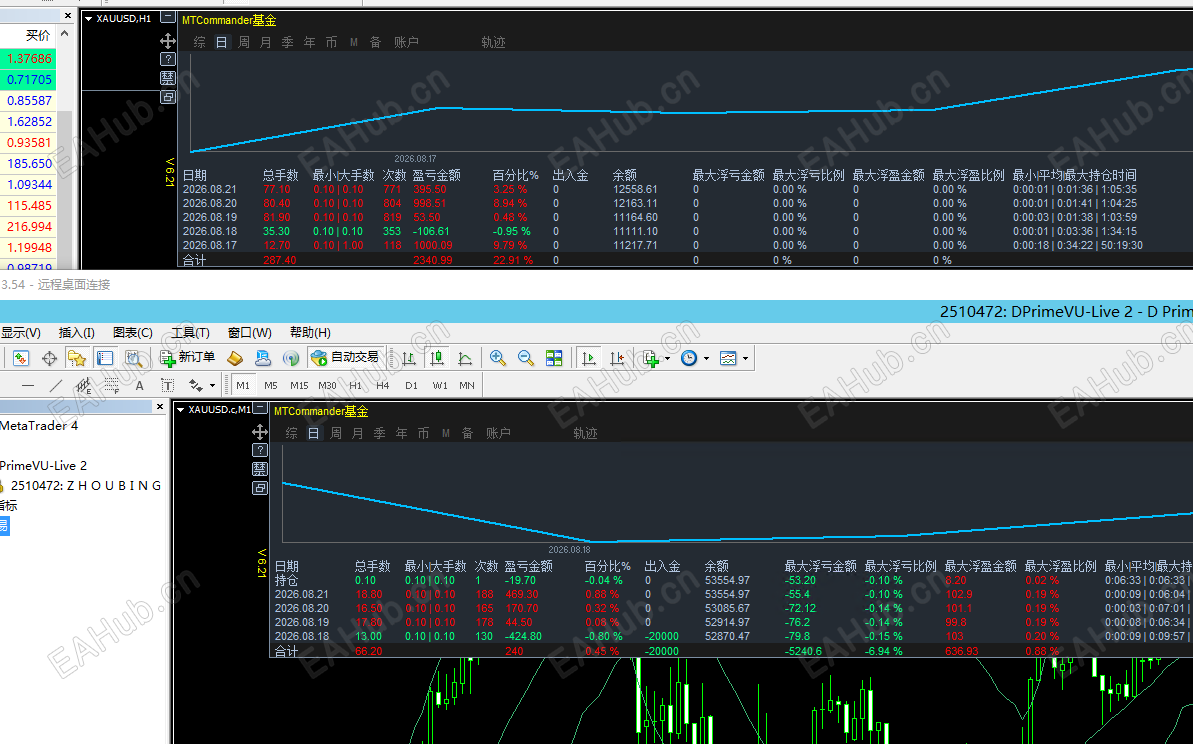This screenshot has width=1193, height=744.
Task: Click the MTCommander基金 title link in the XAUUSD.c,M1 chart
Action: click(321, 411)
